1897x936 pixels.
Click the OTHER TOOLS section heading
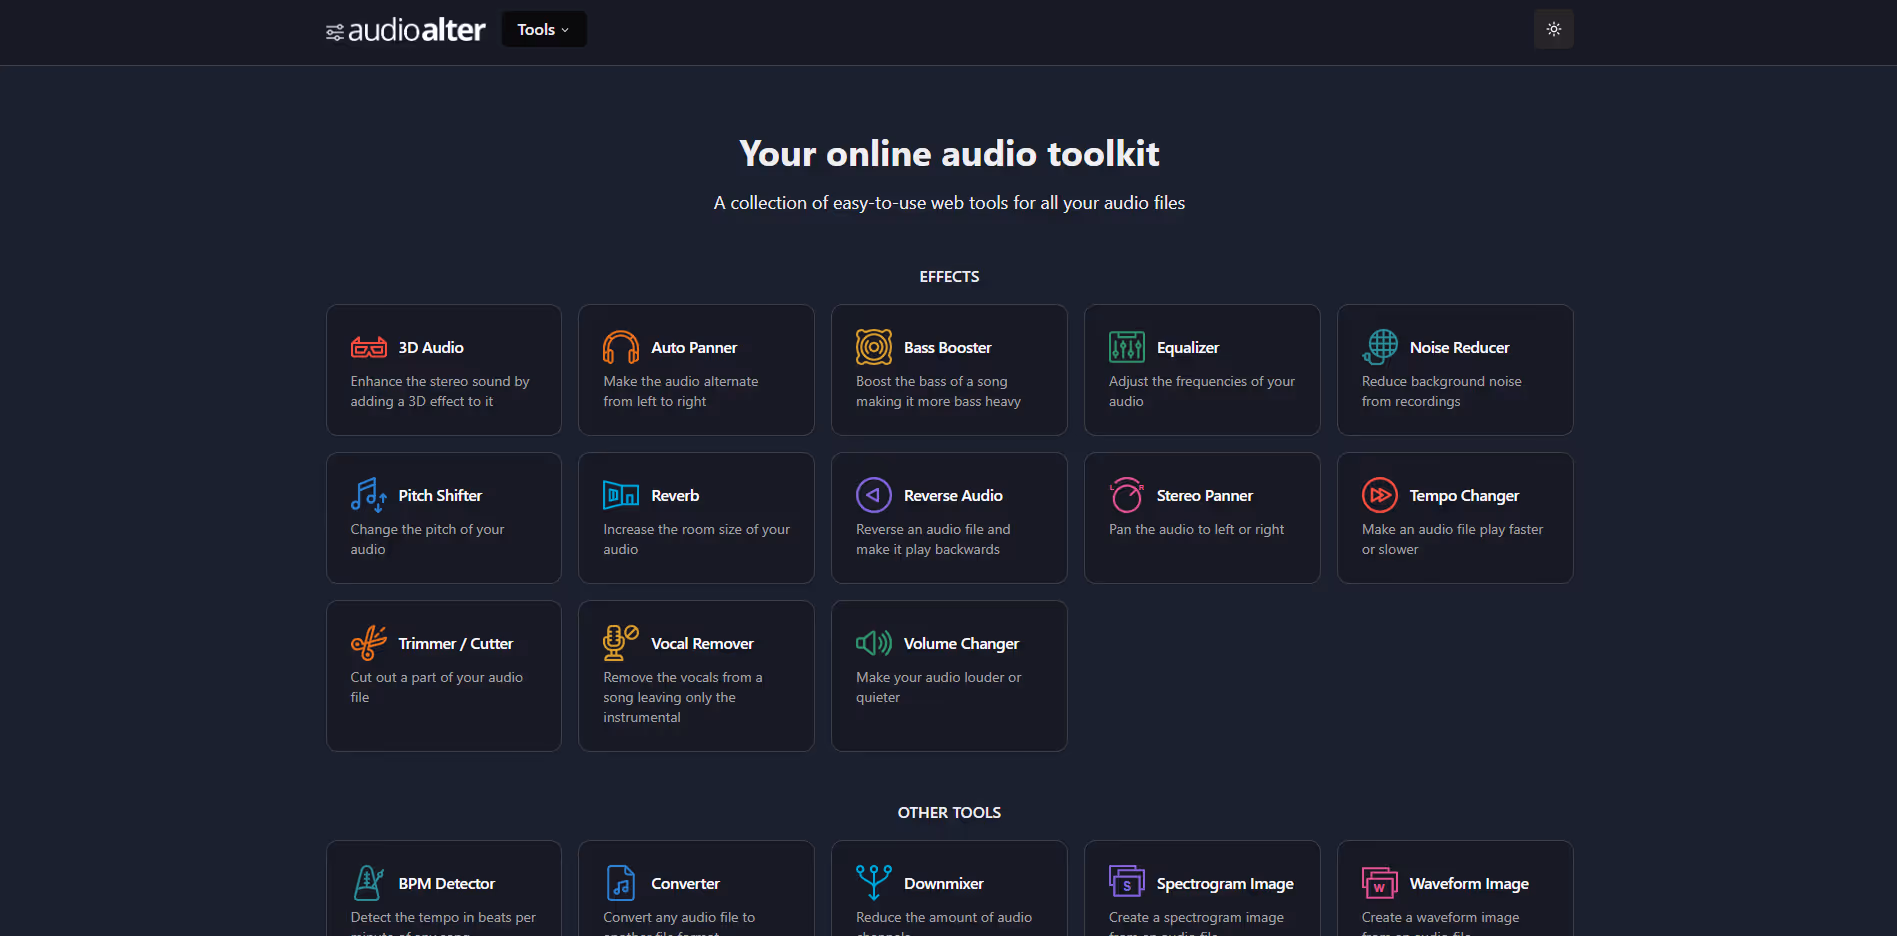[949, 813]
